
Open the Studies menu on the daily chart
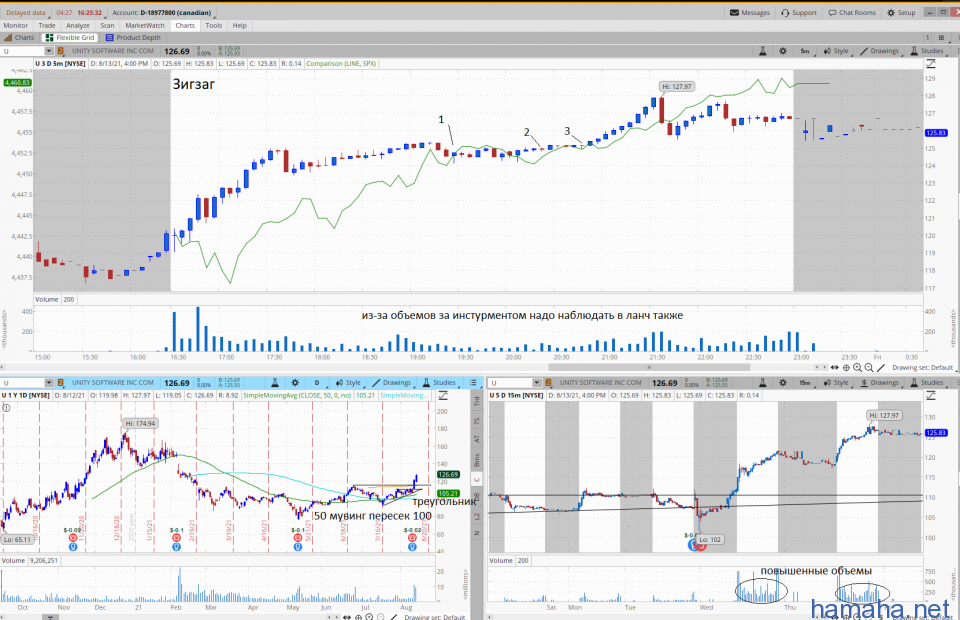click(x=440, y=383)
